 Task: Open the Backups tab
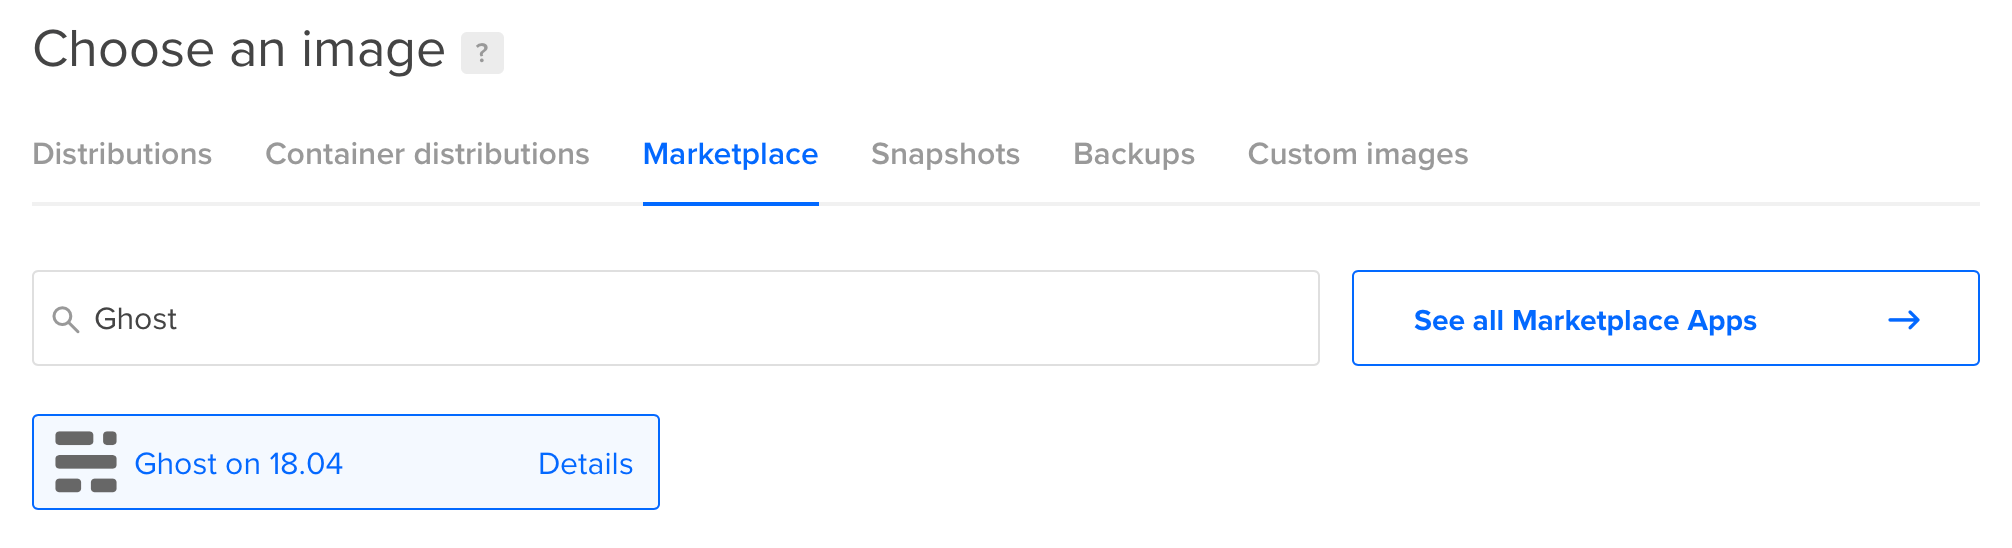1134,154
